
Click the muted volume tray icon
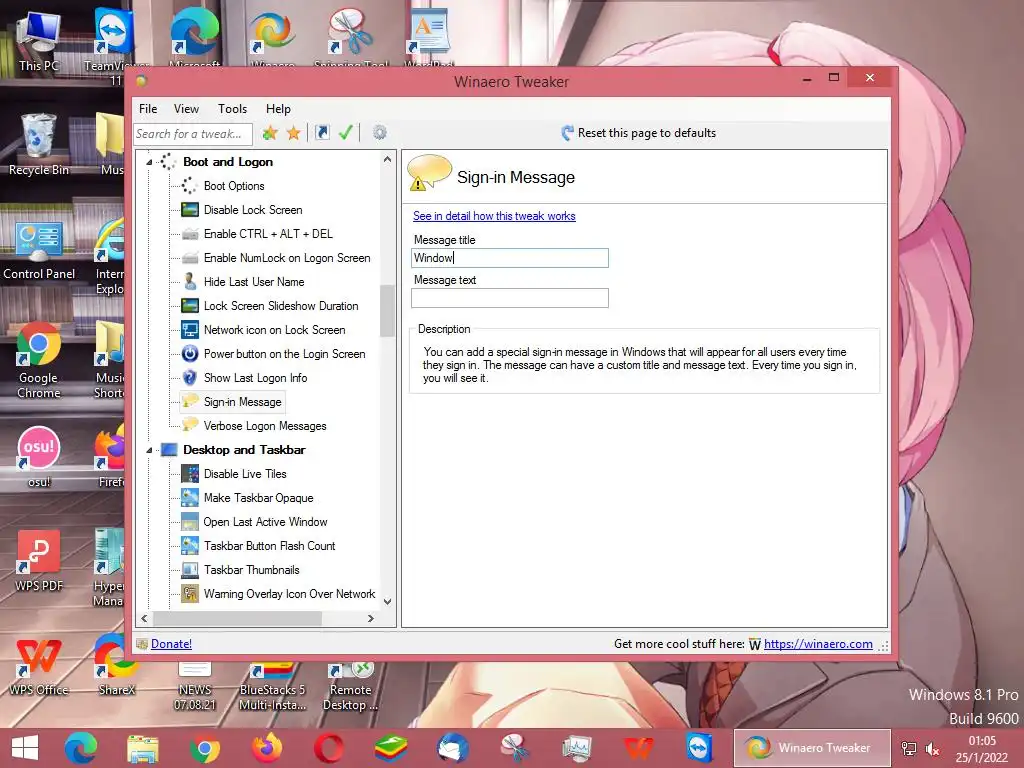coord(933,749)
